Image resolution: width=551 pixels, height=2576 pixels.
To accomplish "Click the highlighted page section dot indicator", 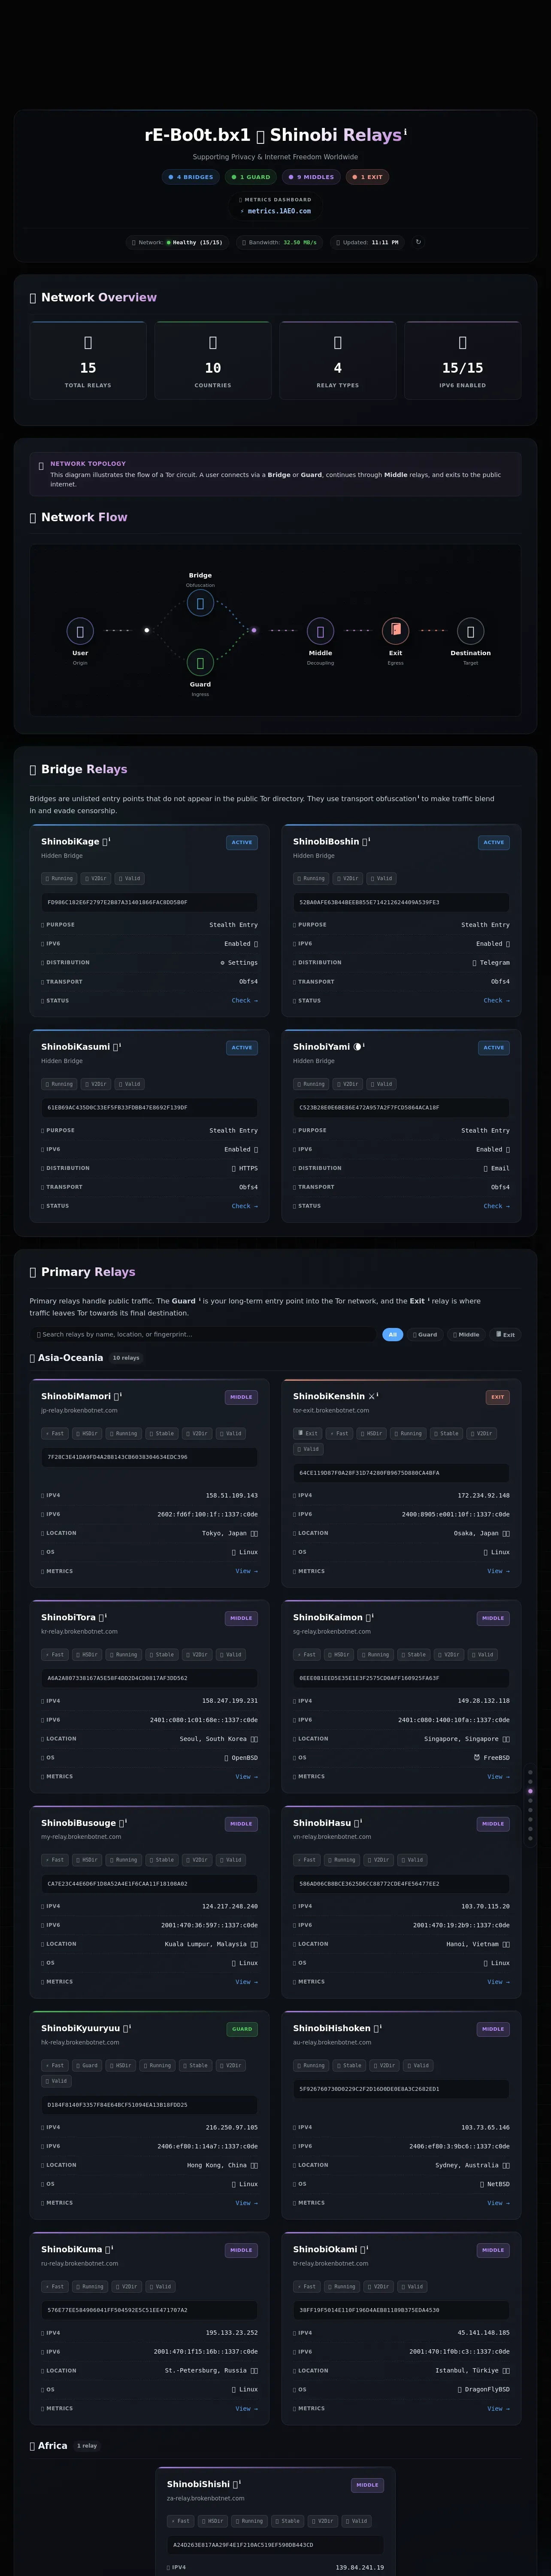I will point(530,1791).
